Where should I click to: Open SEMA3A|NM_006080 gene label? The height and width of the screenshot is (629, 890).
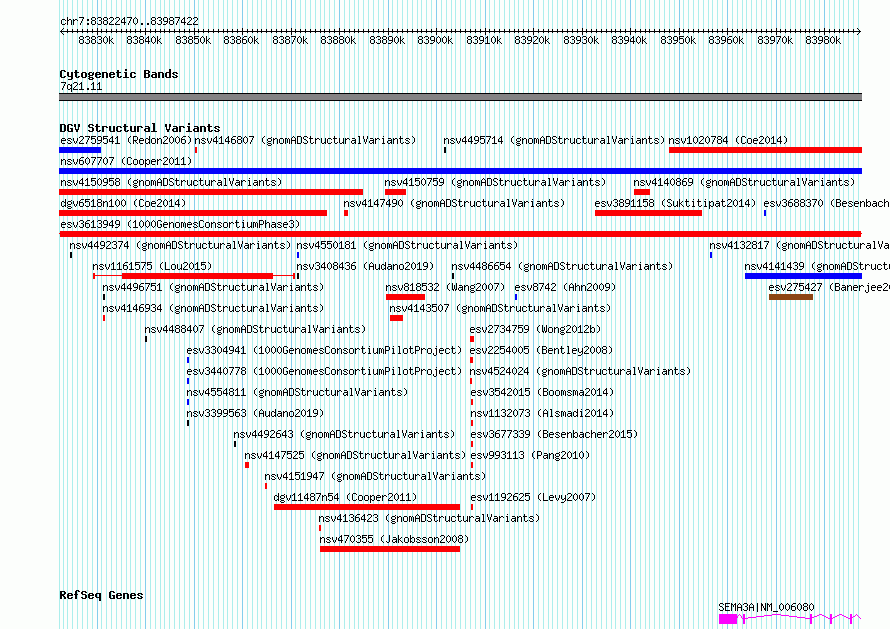[766, 607]
